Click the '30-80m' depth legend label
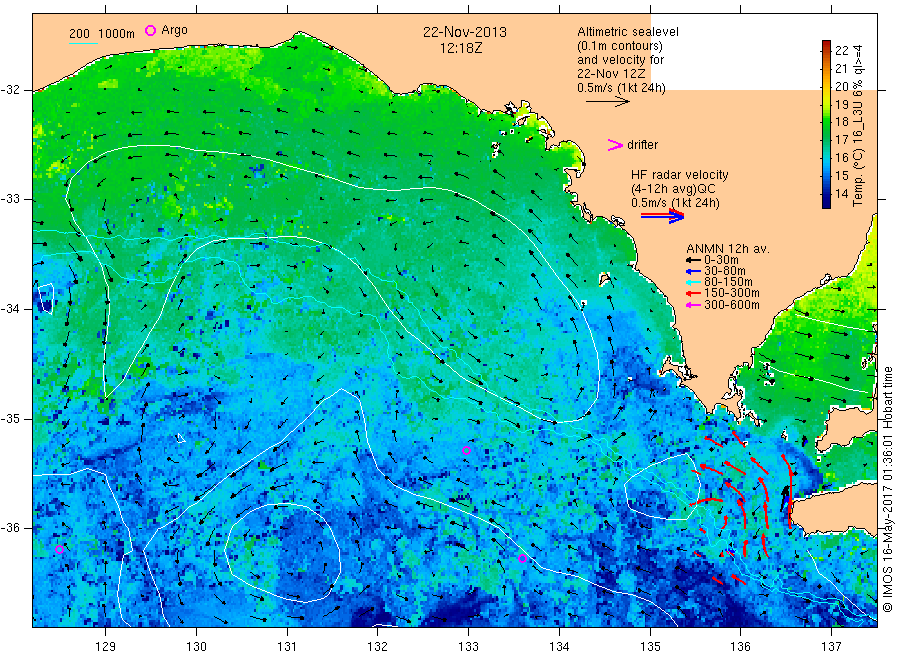The height and width of the screenshot is (660, 900). pos(725,271)
